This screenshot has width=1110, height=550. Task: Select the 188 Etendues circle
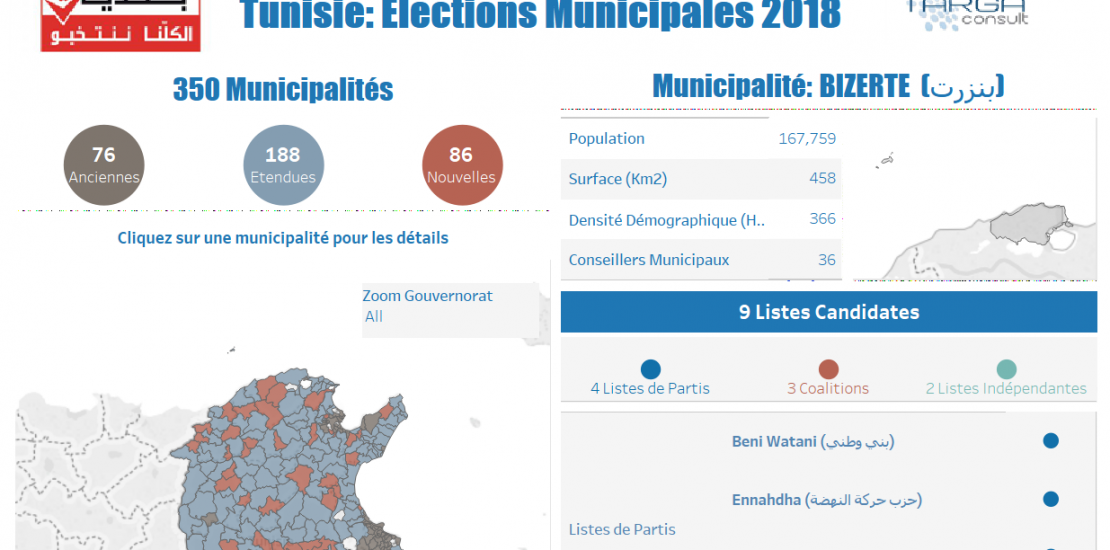283,166
